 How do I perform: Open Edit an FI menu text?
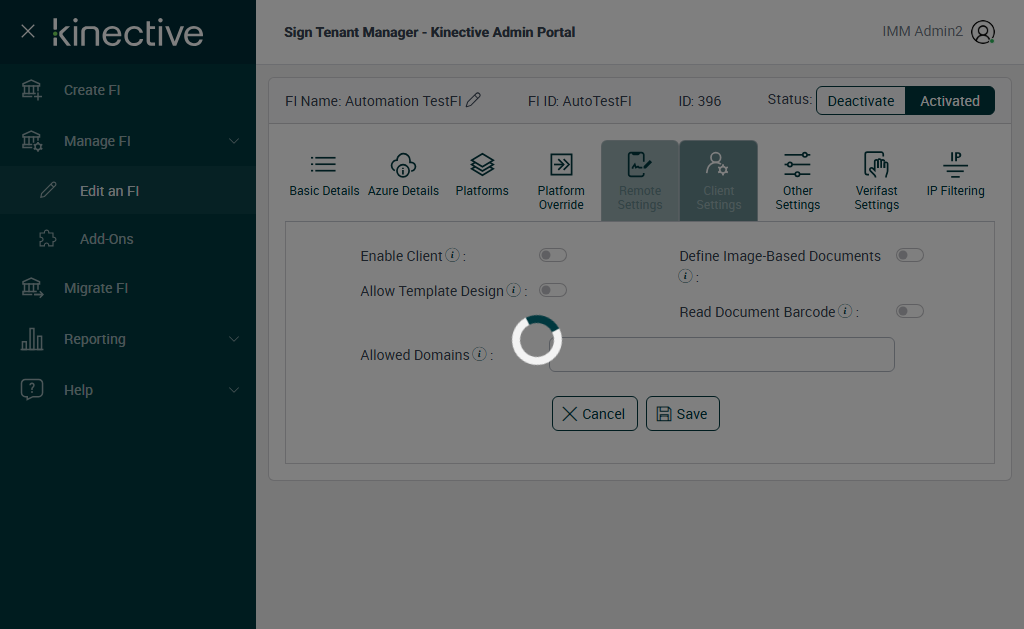109,191
